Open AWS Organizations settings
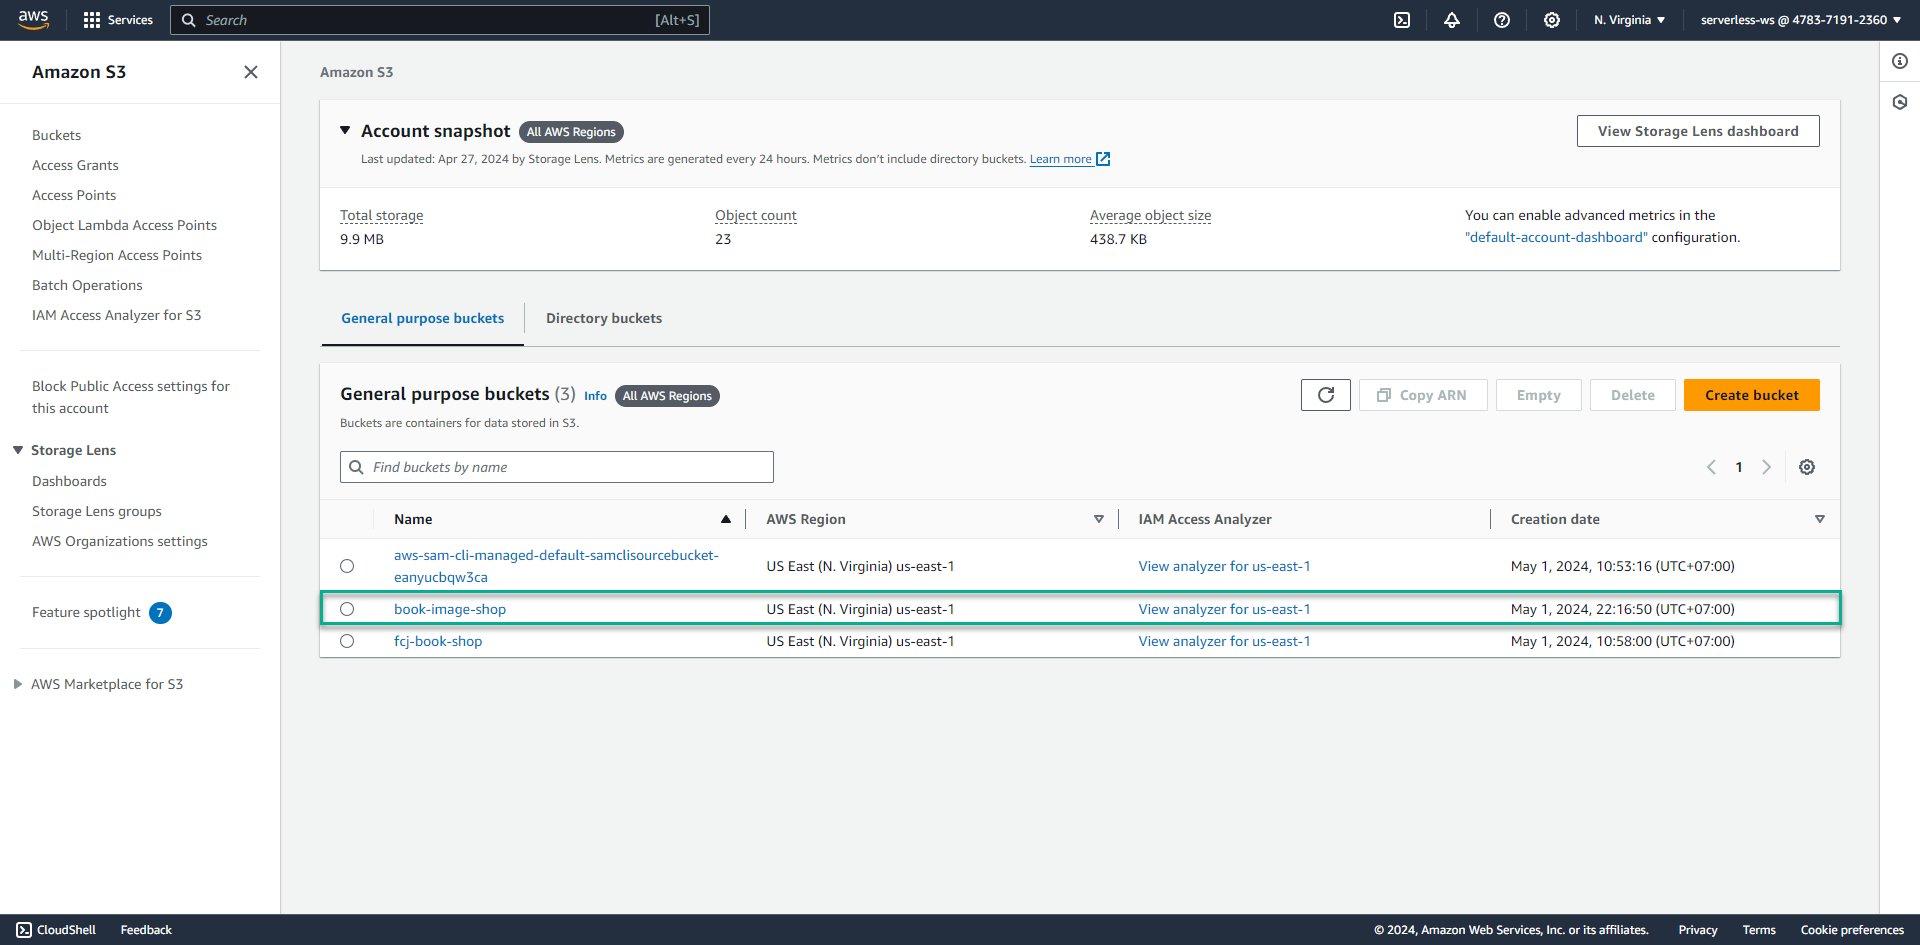1920x945 pixels. 120,541
